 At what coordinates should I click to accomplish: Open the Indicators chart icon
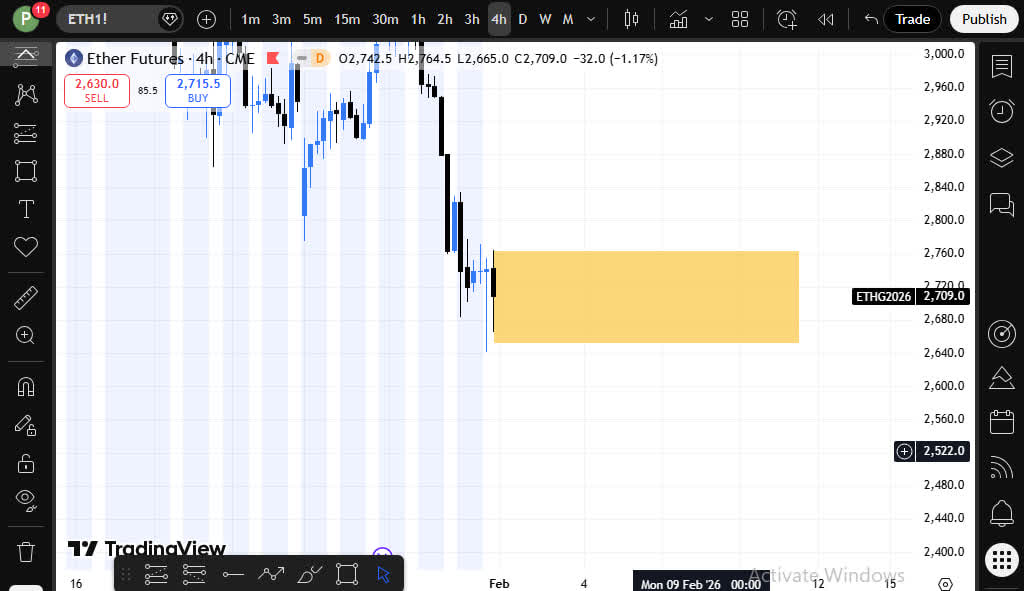(x=679, y=19)
